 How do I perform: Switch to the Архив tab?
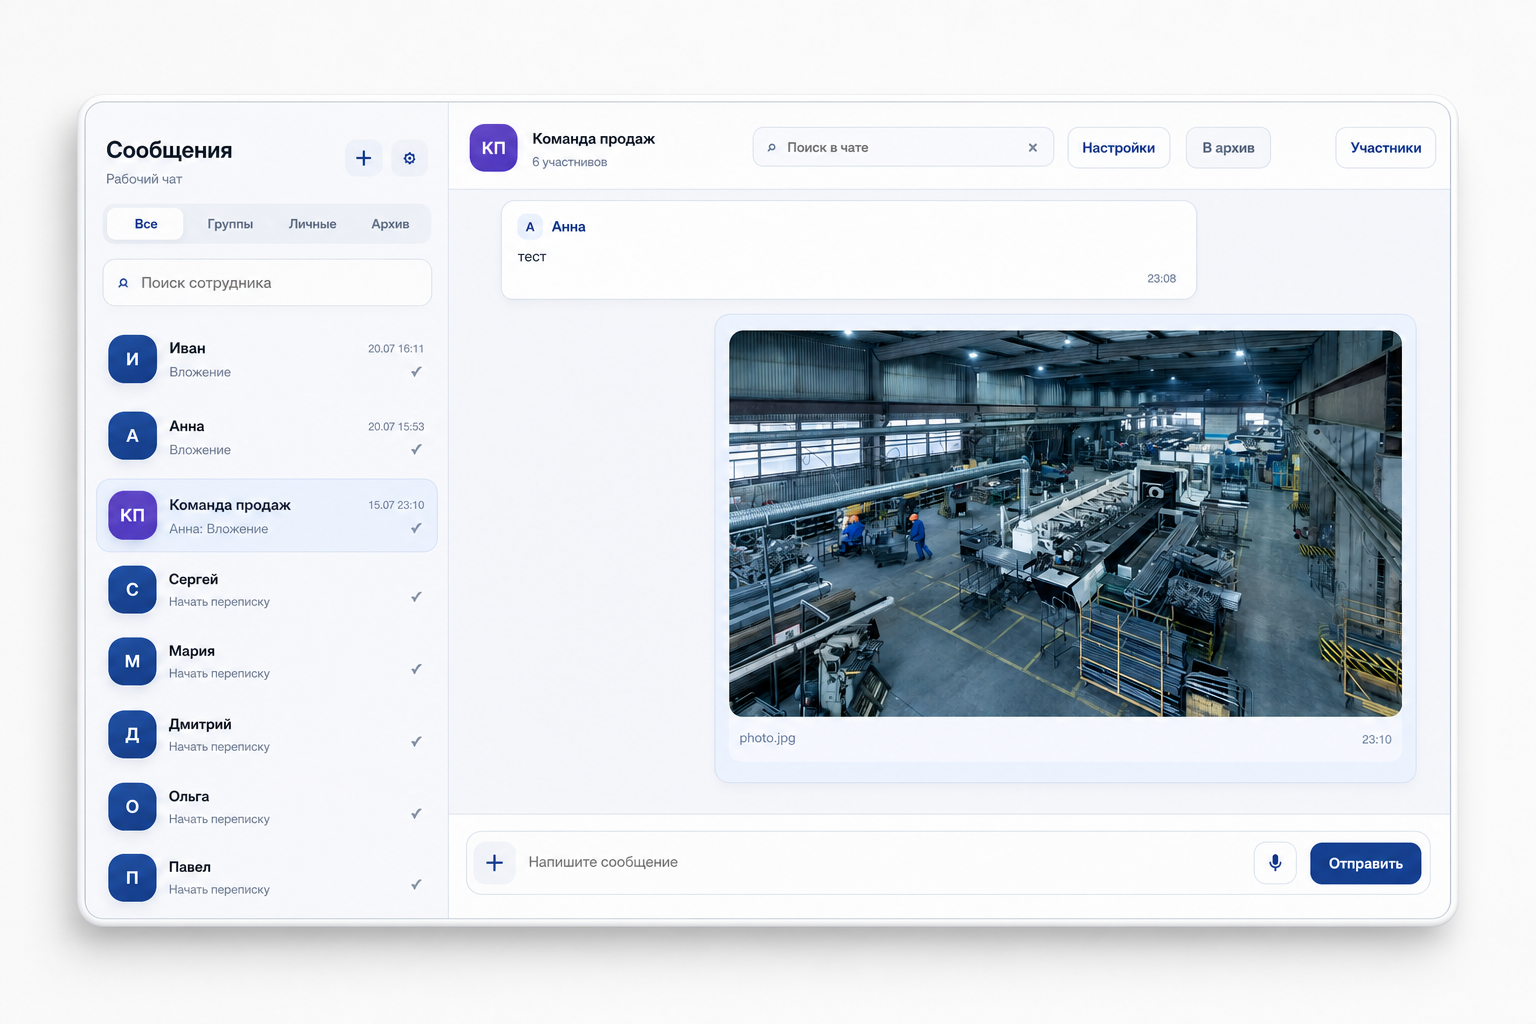(x=390, y=224)
